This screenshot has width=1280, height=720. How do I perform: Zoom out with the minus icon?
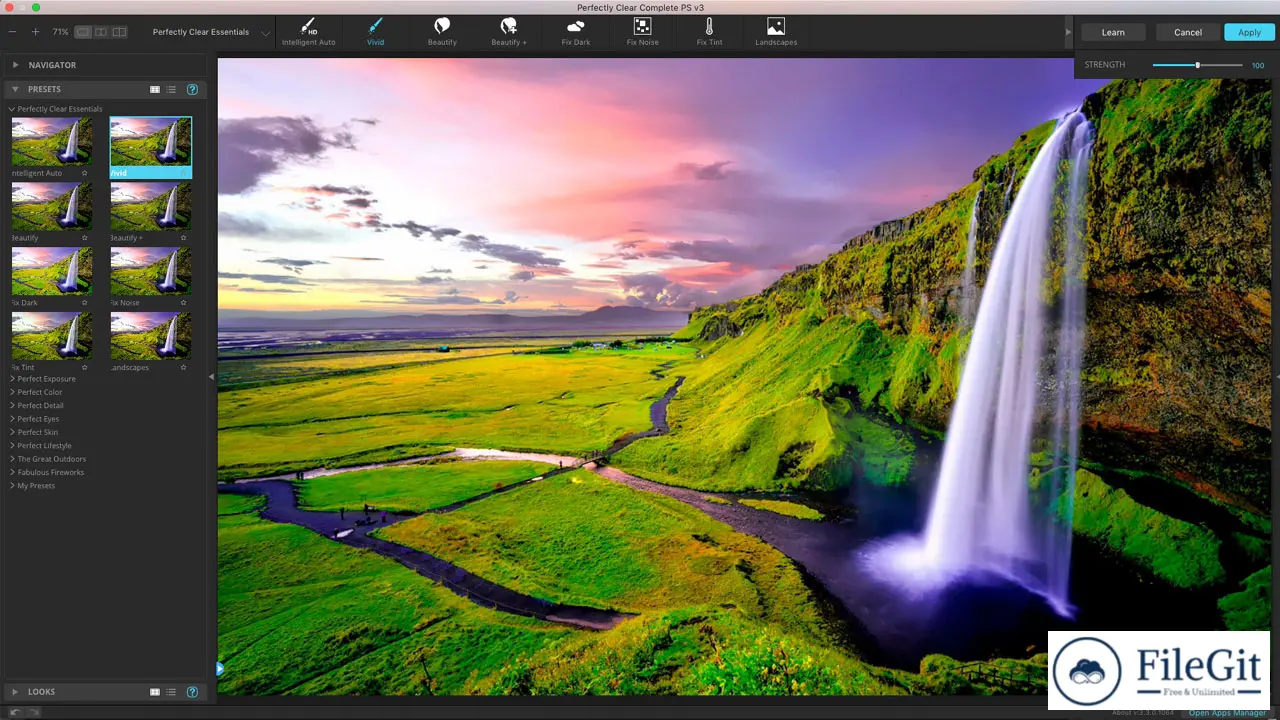point(12,32)
